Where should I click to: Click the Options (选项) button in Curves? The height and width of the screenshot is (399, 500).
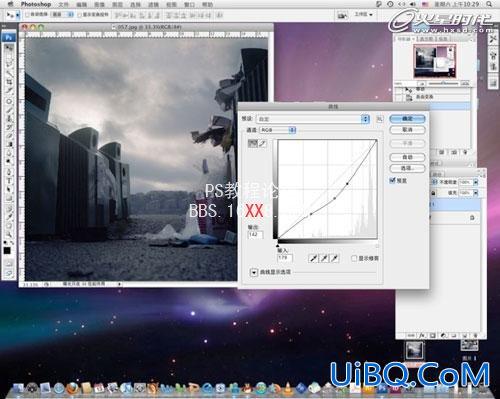(x=407, y=168)
